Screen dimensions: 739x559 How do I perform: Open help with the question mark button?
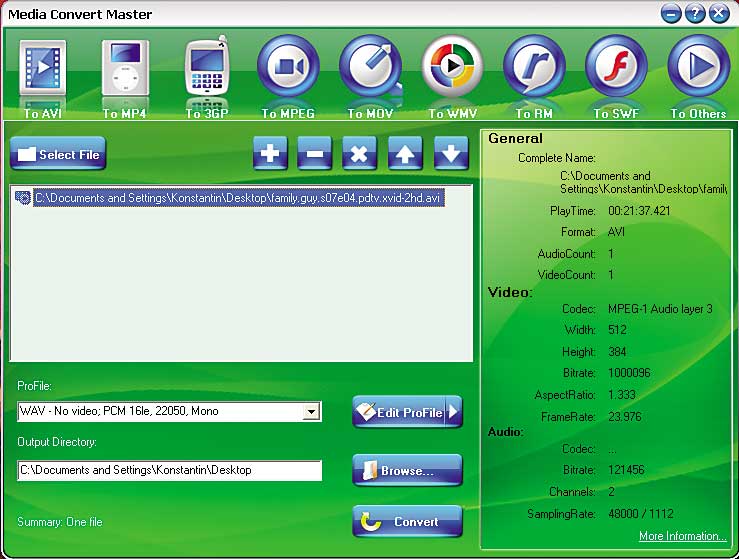(695, 13)
